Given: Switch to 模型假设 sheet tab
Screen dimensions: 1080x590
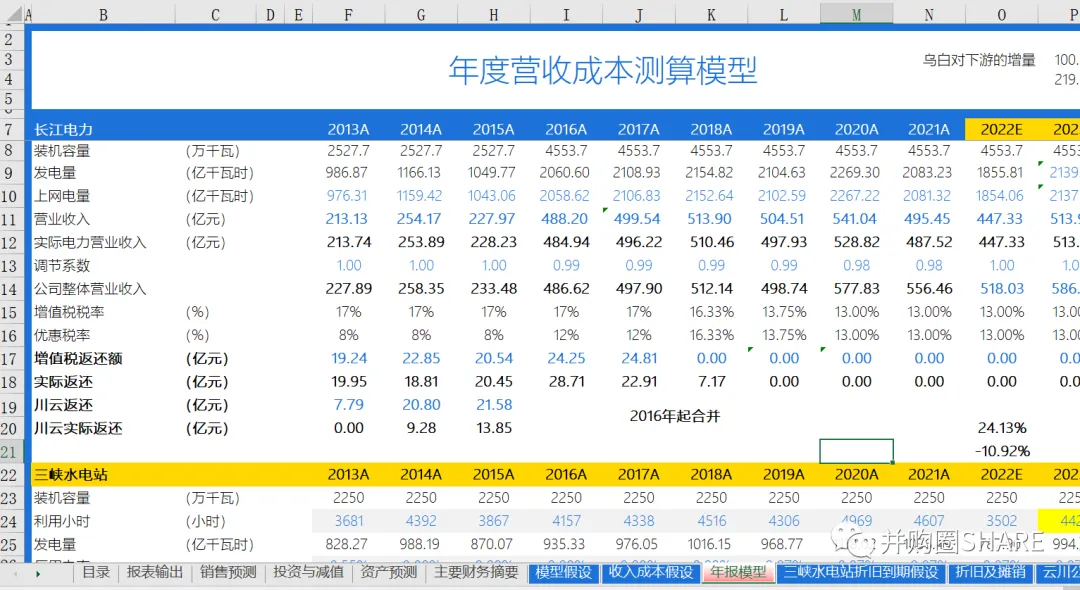Looking at the screenshot, I should pyautogui.click(x=563, y=572).
